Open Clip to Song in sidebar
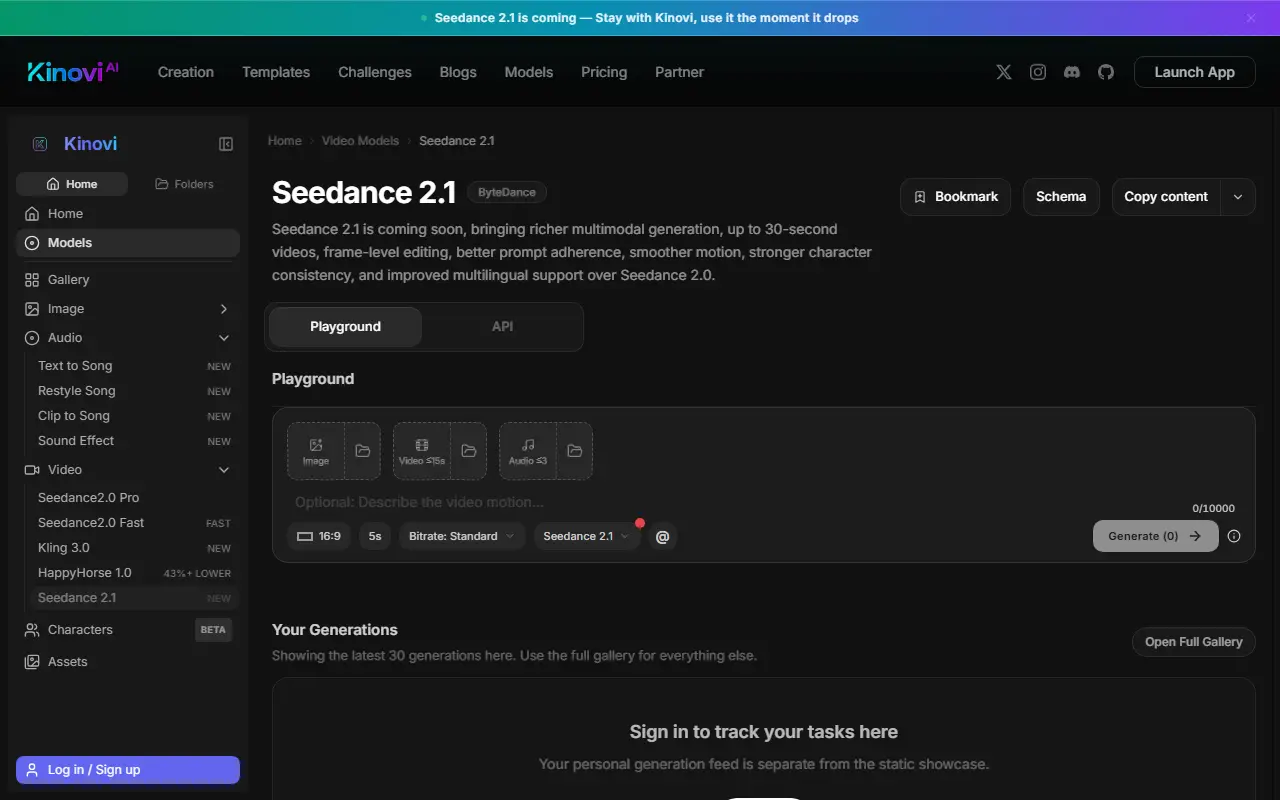This screenshot has width=1280, height=800. 134,416
